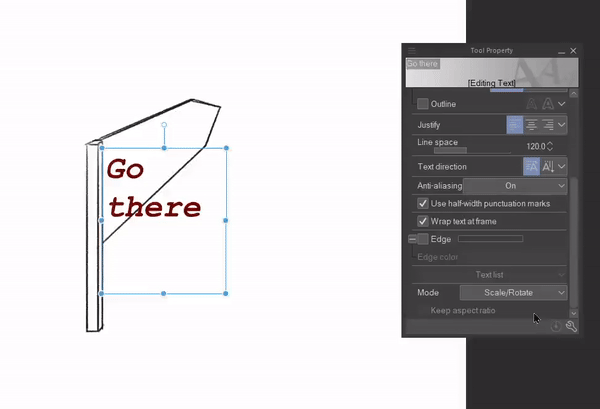The image size is (600, 409).
Task: Click the Edge color label
Action: pyautogui.click(x=437, y=257)
